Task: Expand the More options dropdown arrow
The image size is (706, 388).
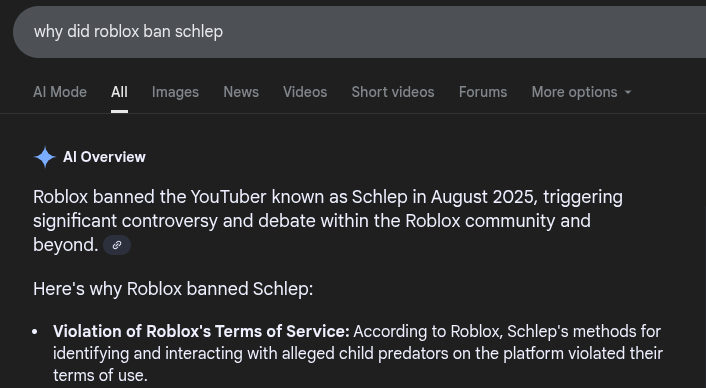Action: point(628,92)
